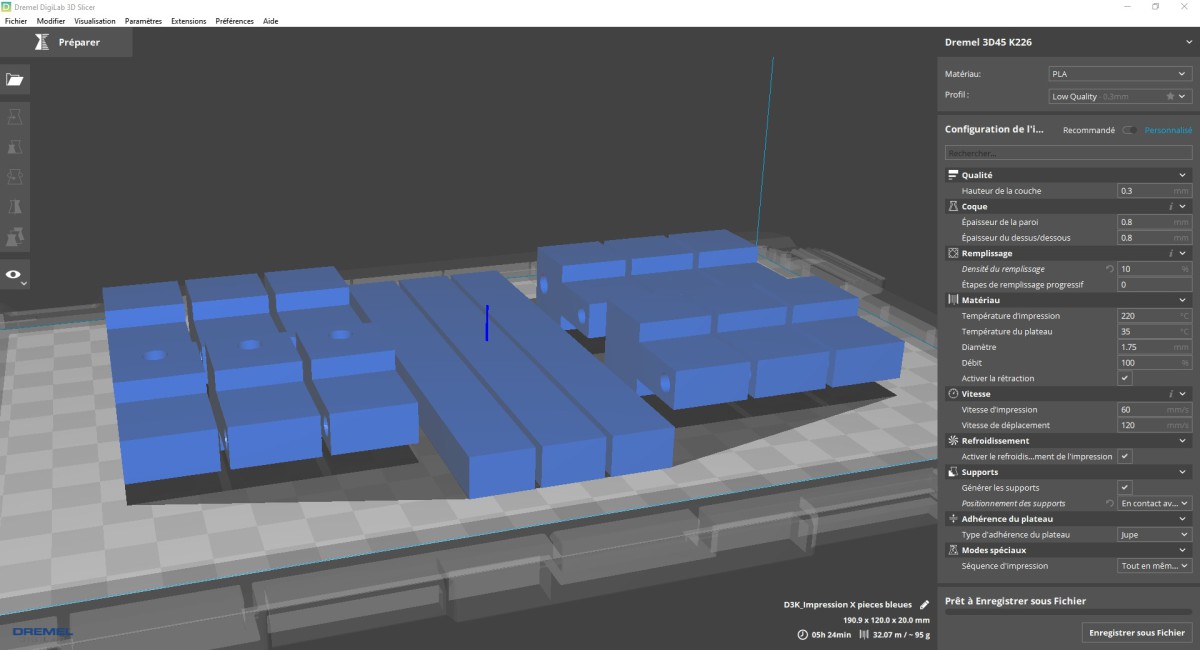1200x650 pixels.
Task: Open the Préférences menu
Action: click(234, 21)
